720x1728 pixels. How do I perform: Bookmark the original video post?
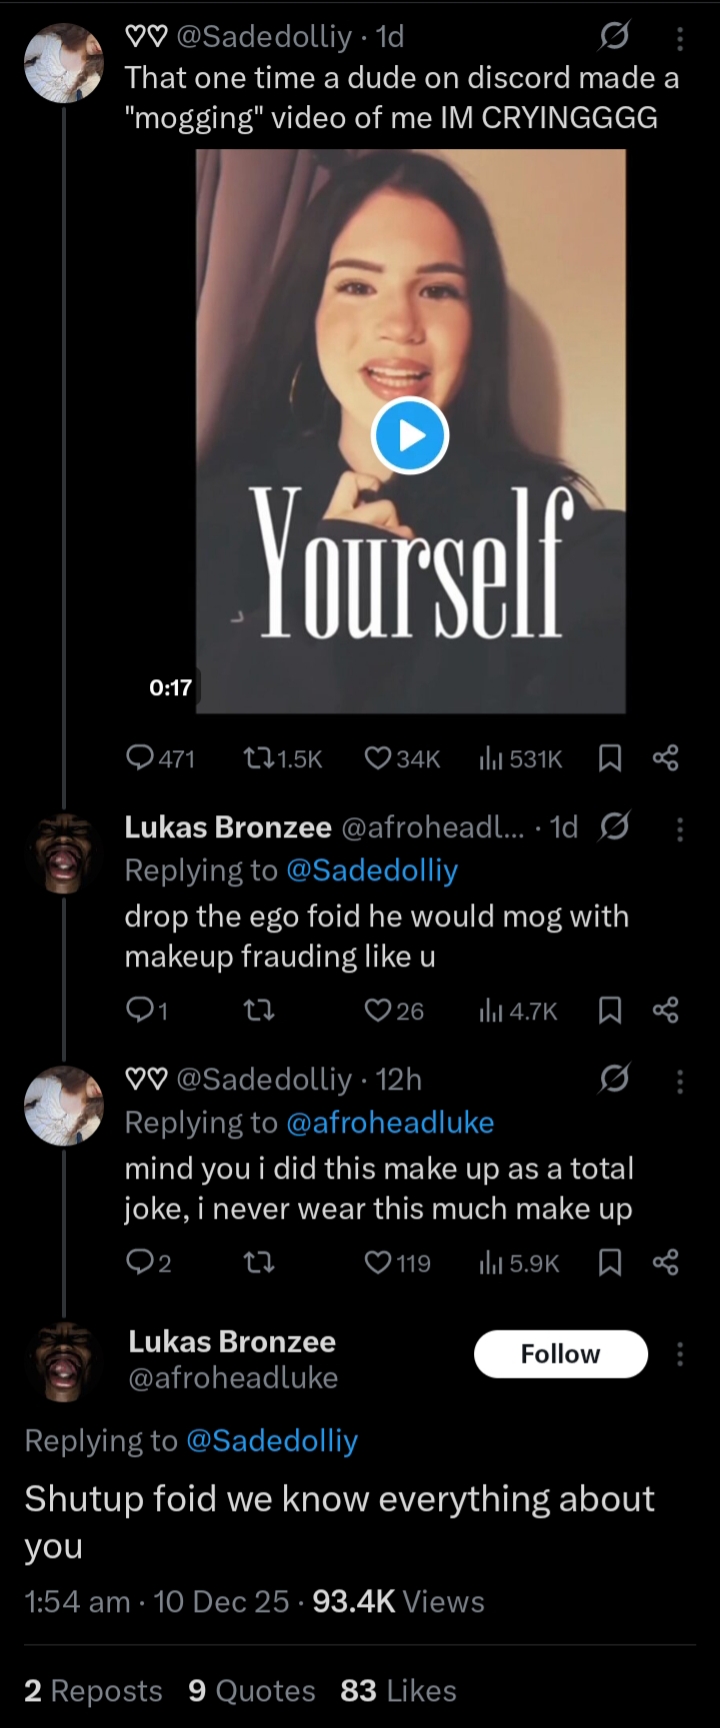coord(609,759)
